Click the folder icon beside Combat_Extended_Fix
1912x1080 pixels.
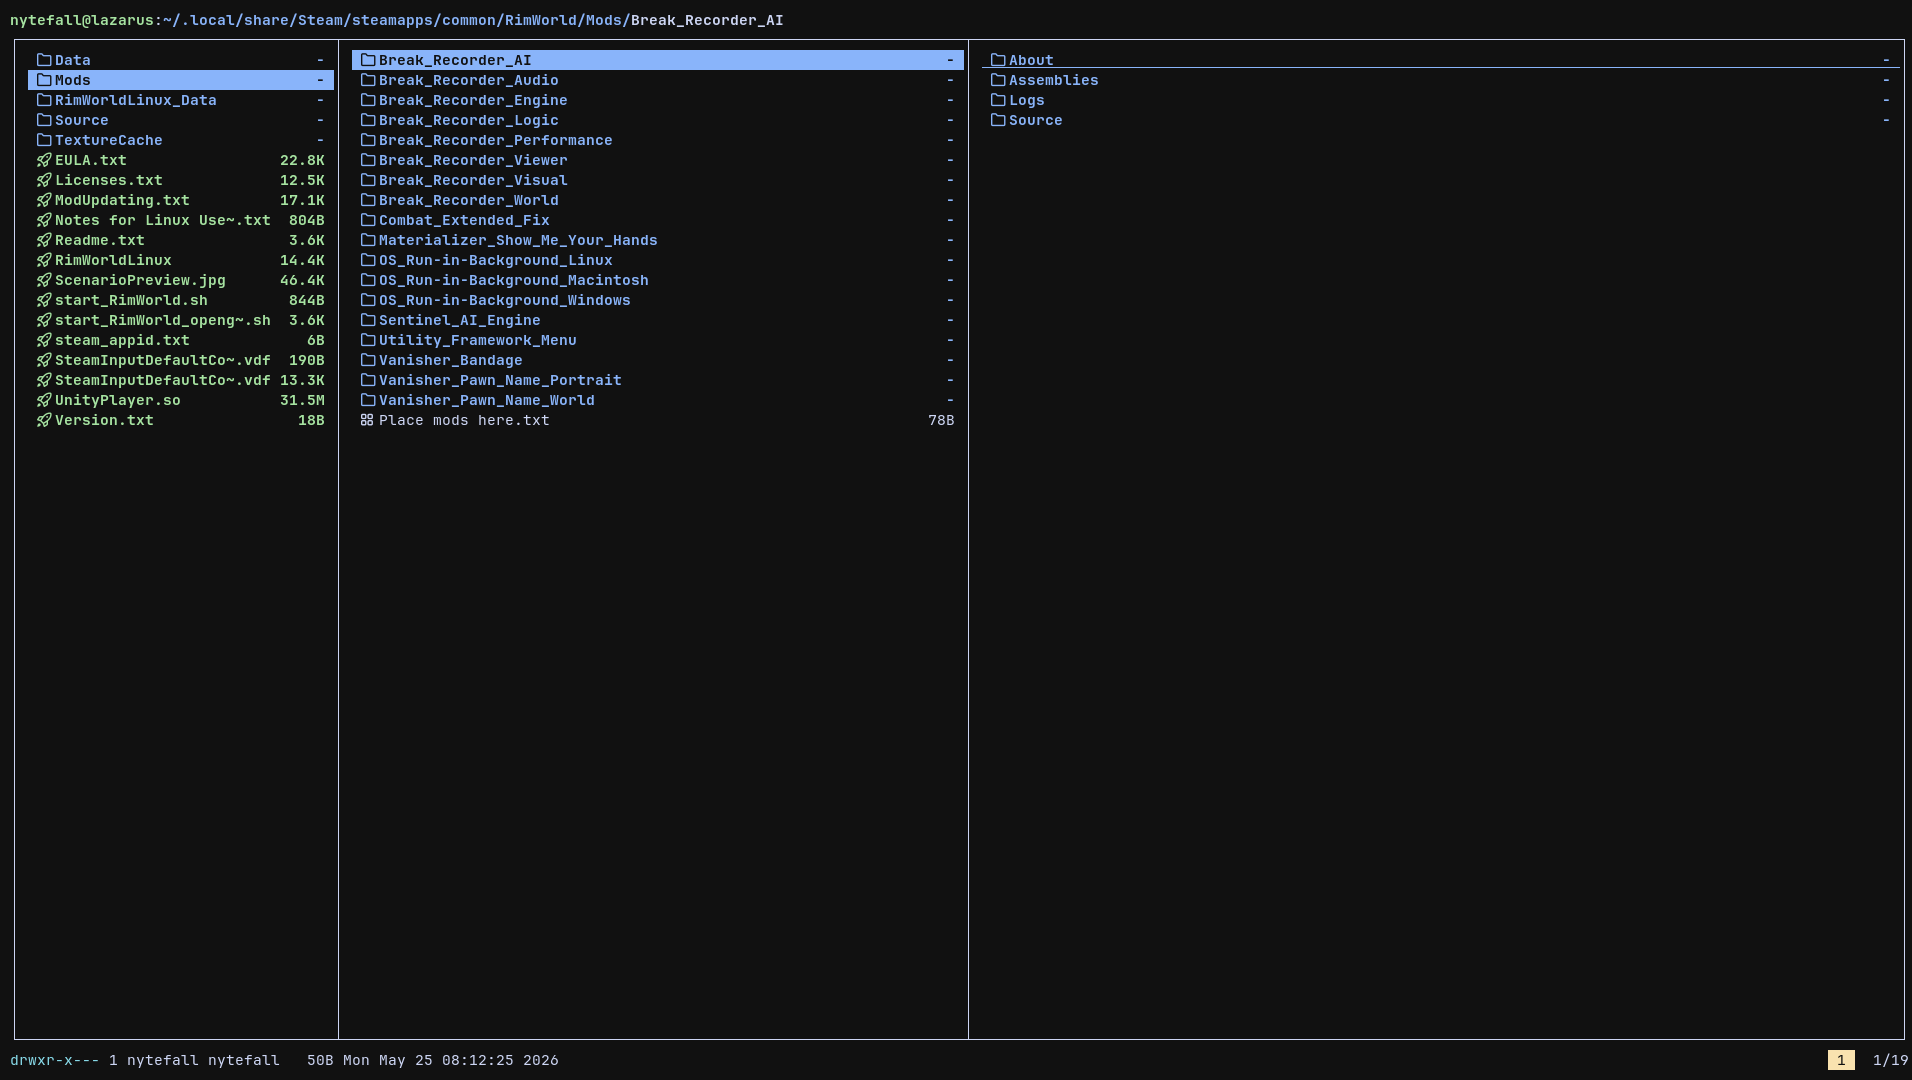coord(368,220)
